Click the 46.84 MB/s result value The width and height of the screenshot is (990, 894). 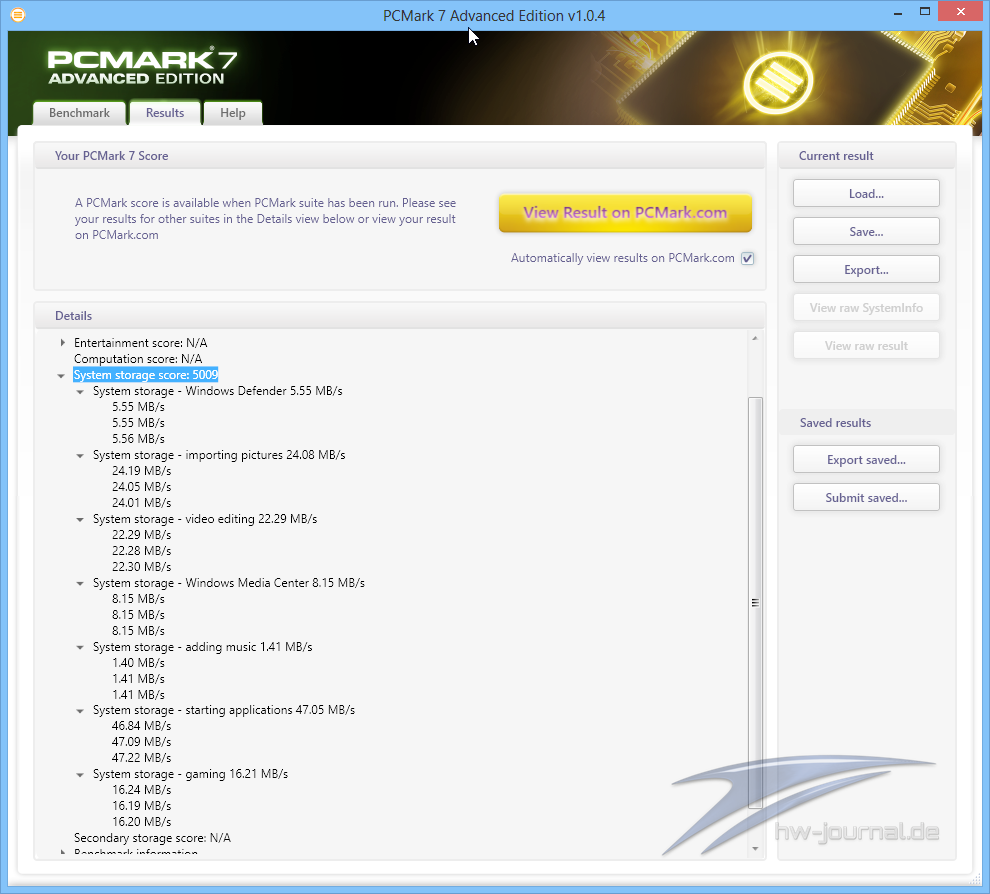point(141,726)
